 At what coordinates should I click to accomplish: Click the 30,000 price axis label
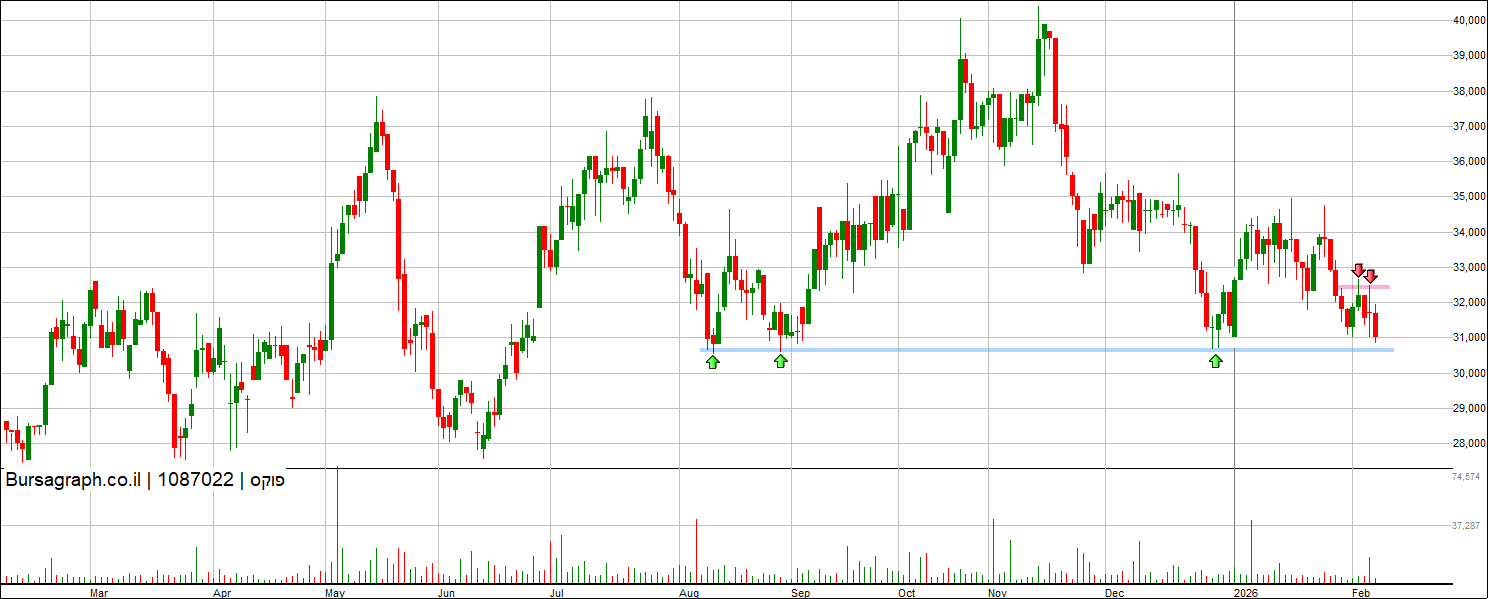point(1468,374)
